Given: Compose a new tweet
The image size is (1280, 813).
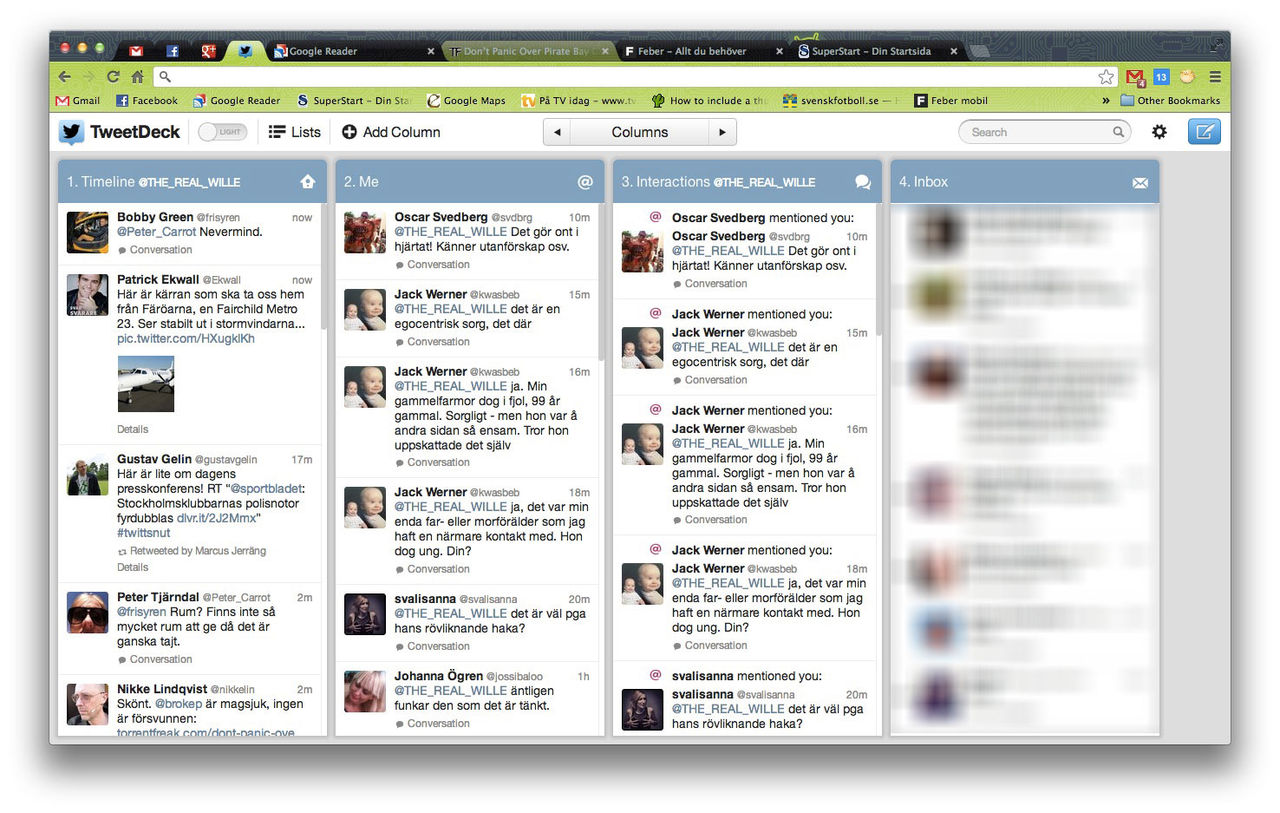Looking at the screenshot, I should pyautogui.click(x=1204, y=132).
